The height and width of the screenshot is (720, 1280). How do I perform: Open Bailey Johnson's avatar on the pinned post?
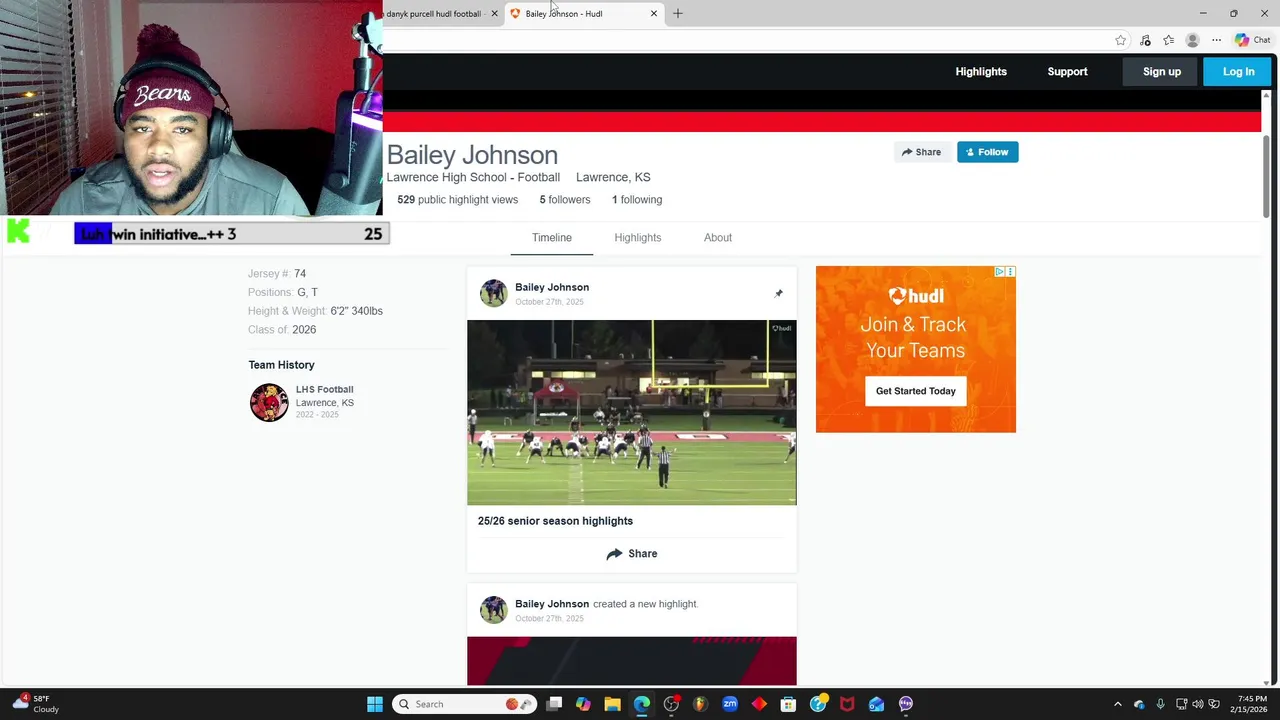(493, 293)
